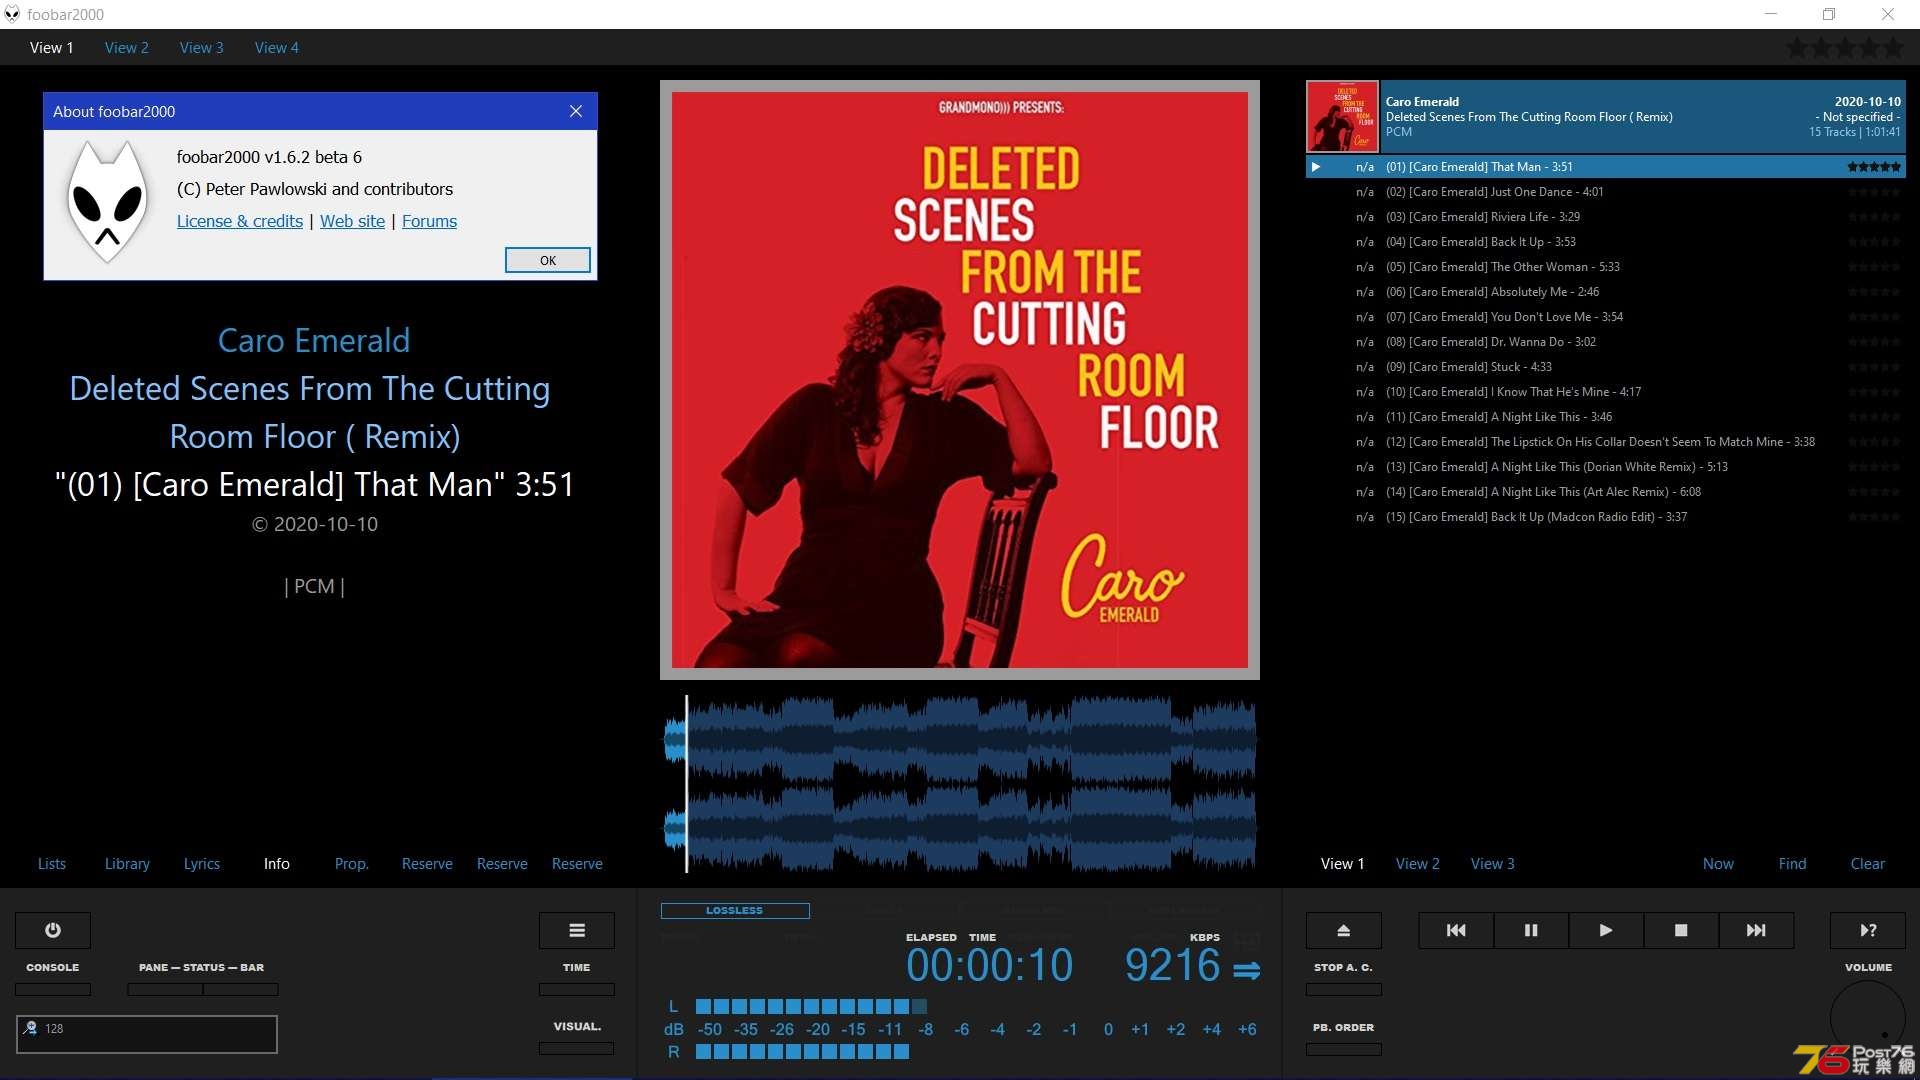1920x1080 pixels.
Task: Toggle the Console indicator switch
Action: pos(53,989)
